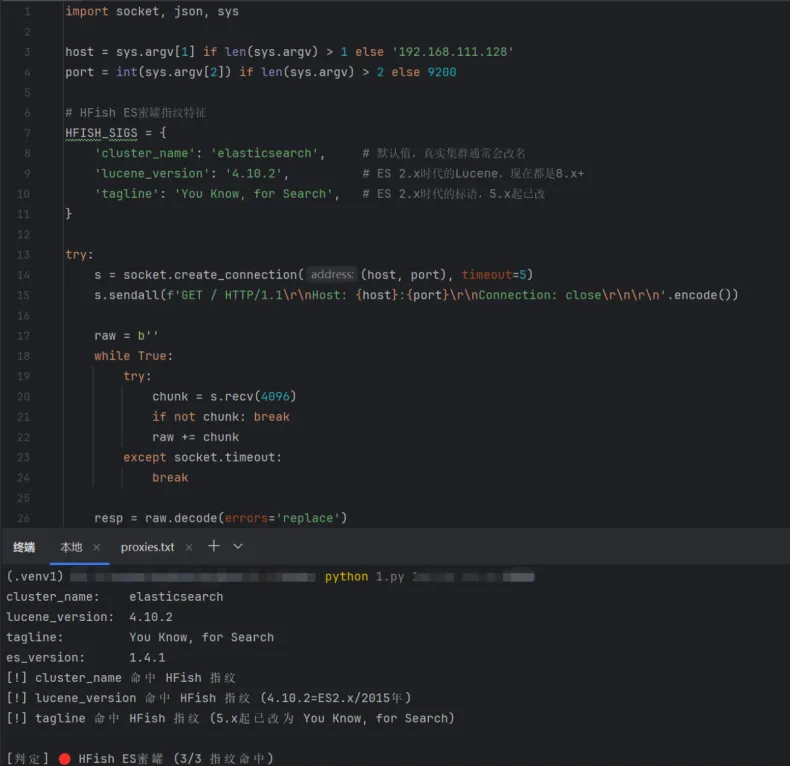790x767 pixels.
Task: Click the errors='replace' argument
Action: 283,518
